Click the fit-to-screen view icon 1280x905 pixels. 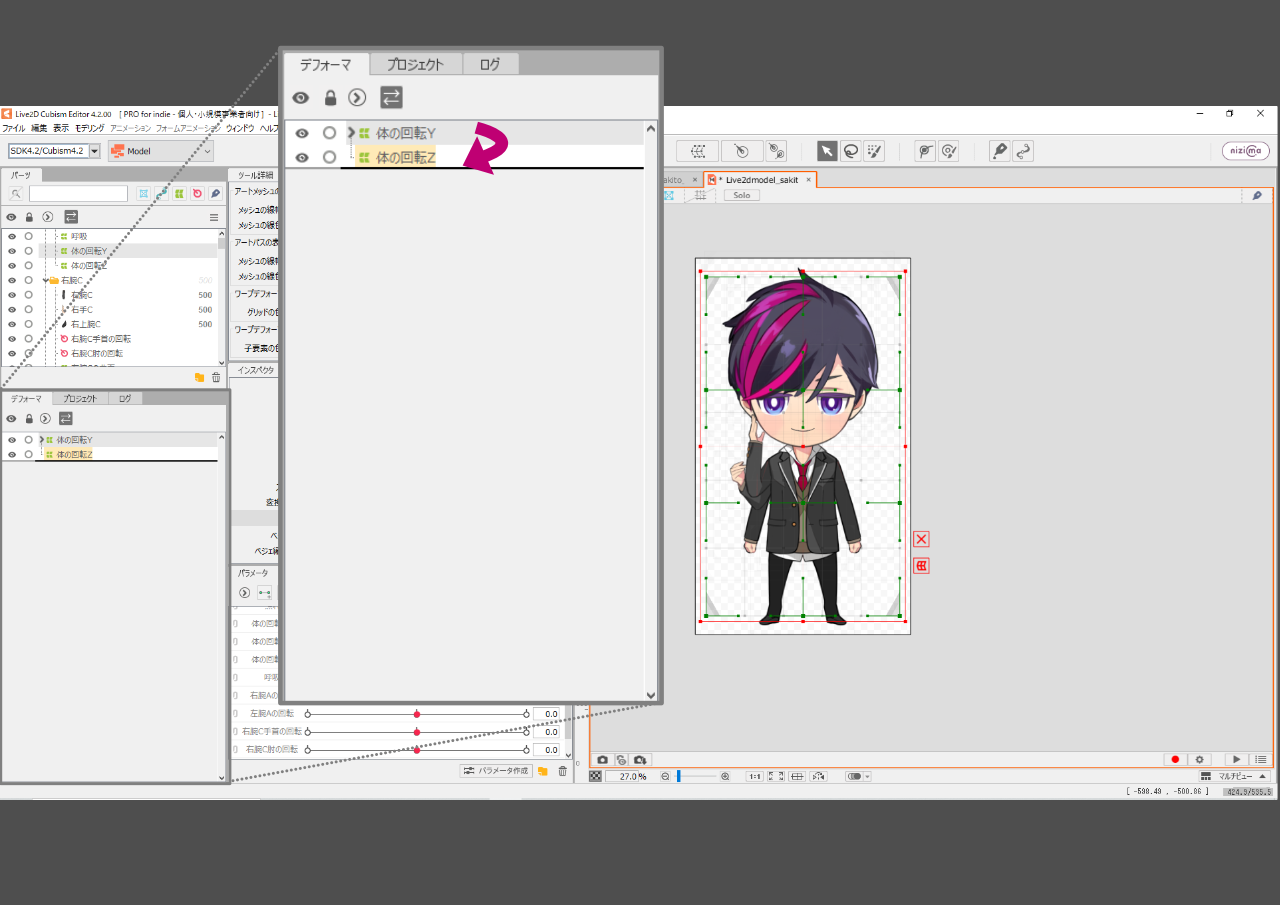[776, 776]
